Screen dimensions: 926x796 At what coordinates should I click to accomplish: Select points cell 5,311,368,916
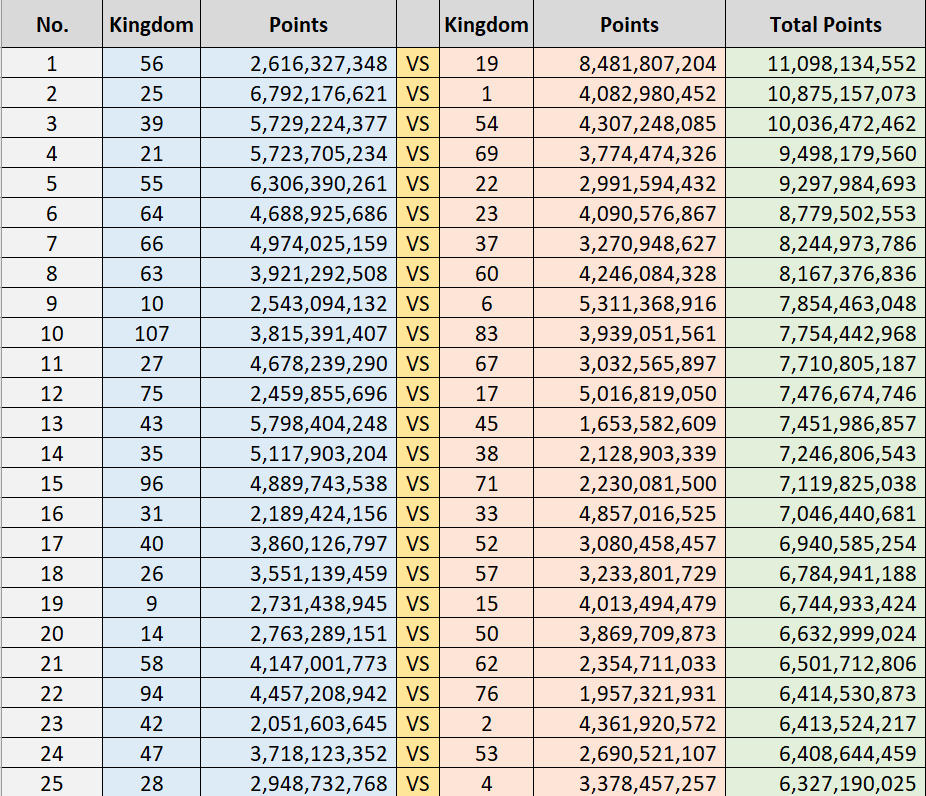click(x=629, y=305)
